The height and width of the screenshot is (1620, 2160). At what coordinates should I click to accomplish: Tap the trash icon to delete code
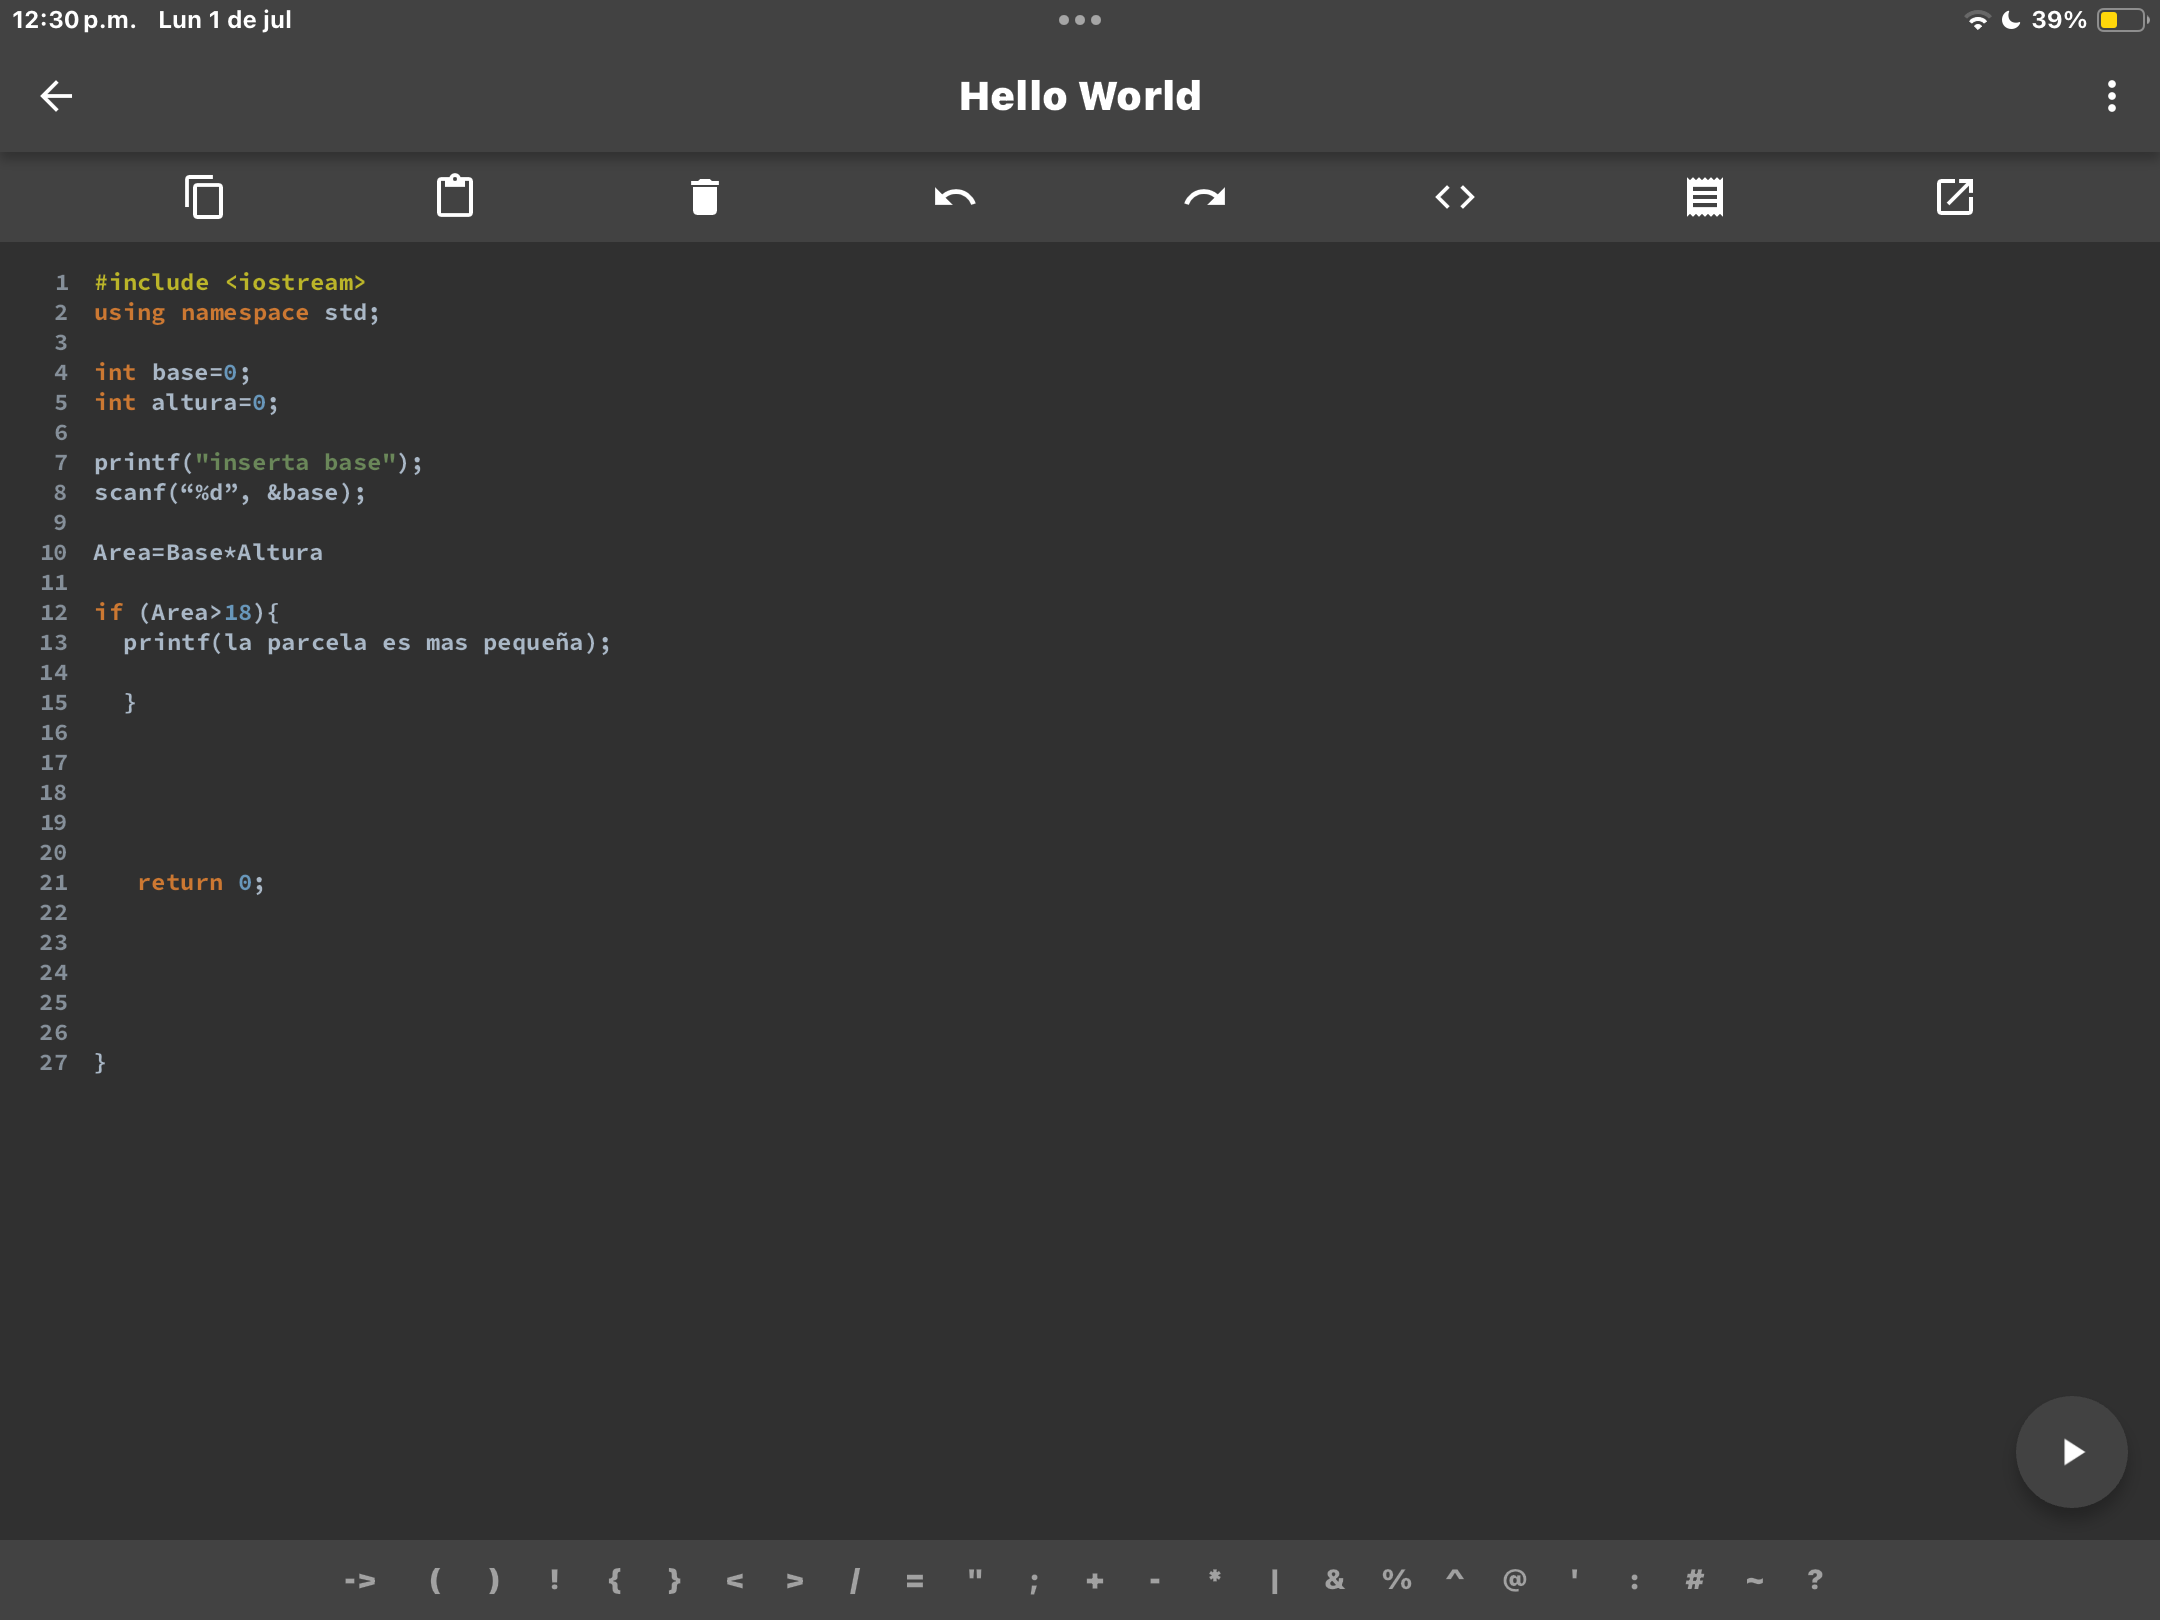click(705, 197)
